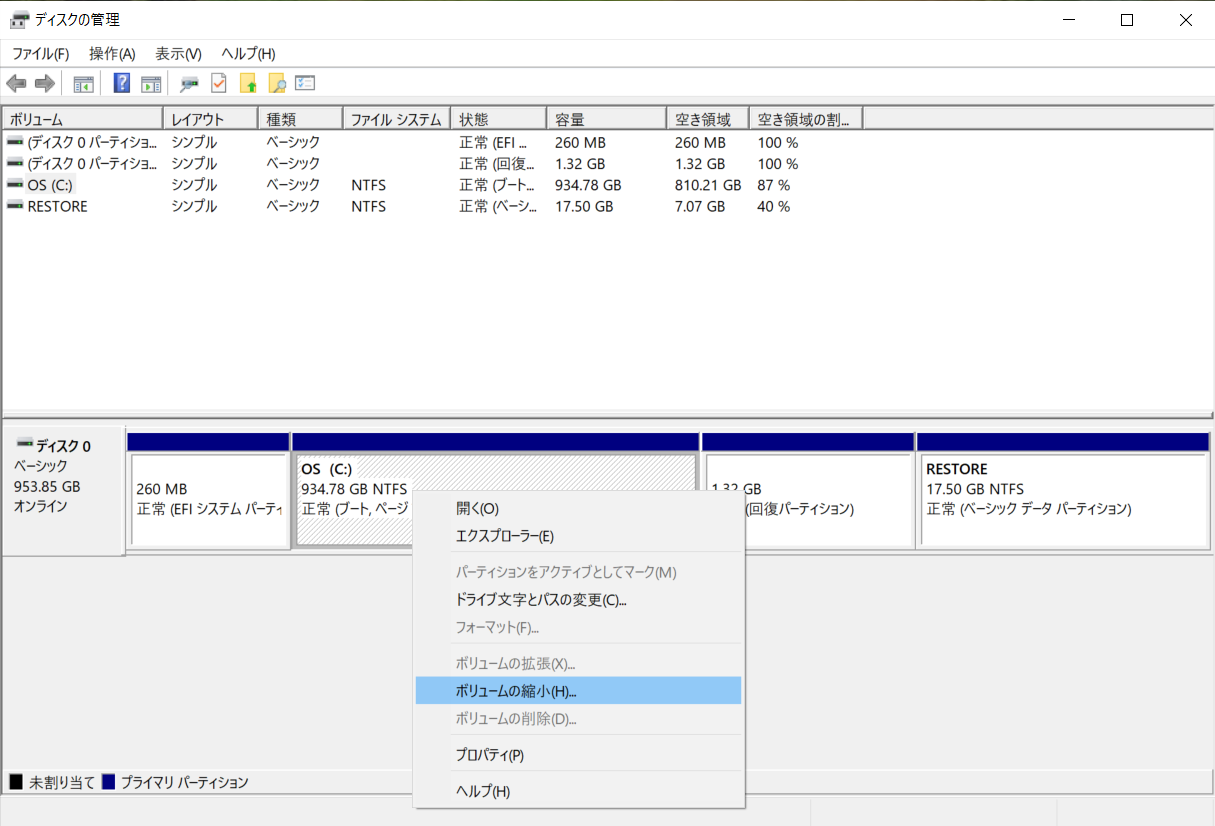Click the 正常 (回復... status cell
Screen dimensions: 1215x826
pyautogui.click(x=498, y=164)
